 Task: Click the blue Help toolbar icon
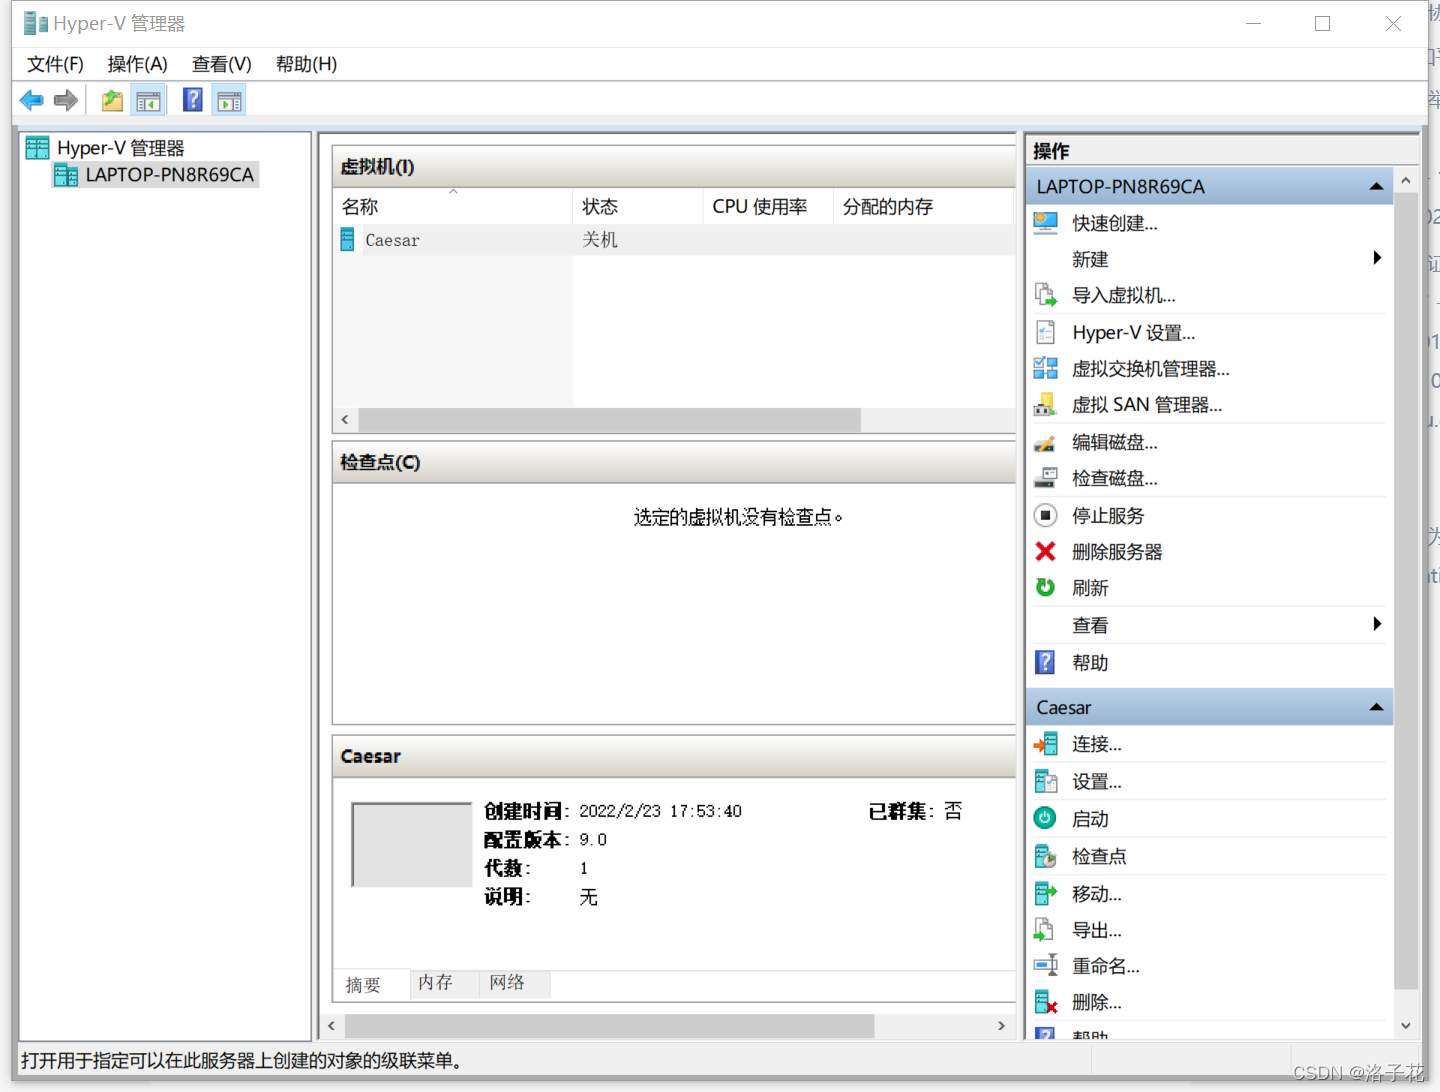[x=193, y=100]
